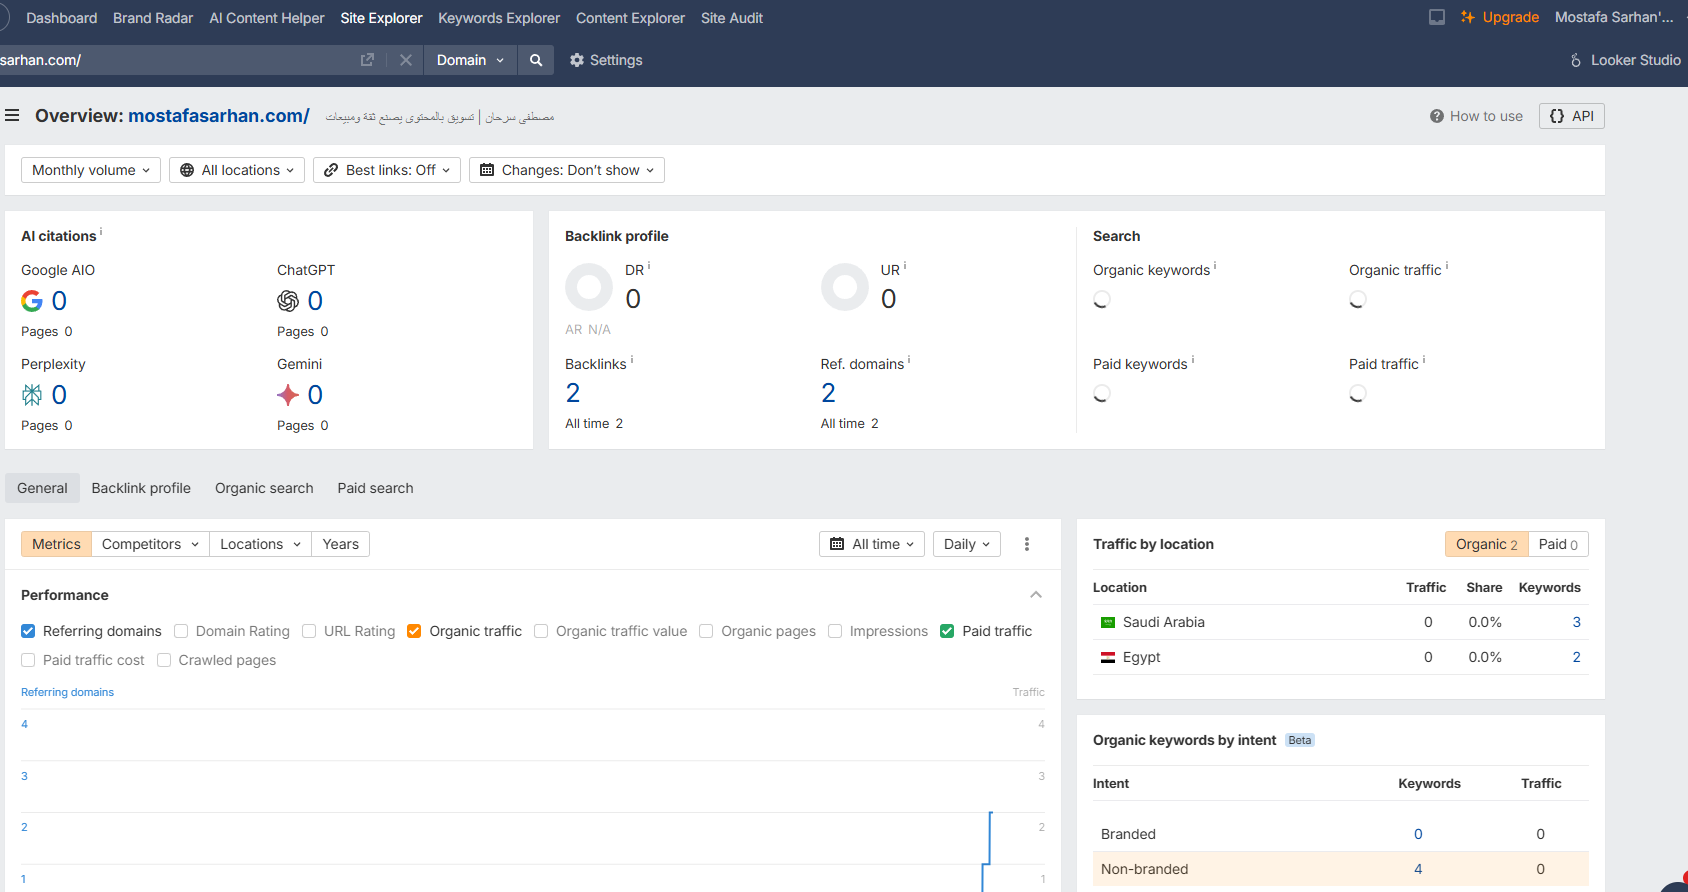Click the Gemini star icon
The height and width of the screenshot is (892, 1688).
pyautogui.click(x=288, y=395)
